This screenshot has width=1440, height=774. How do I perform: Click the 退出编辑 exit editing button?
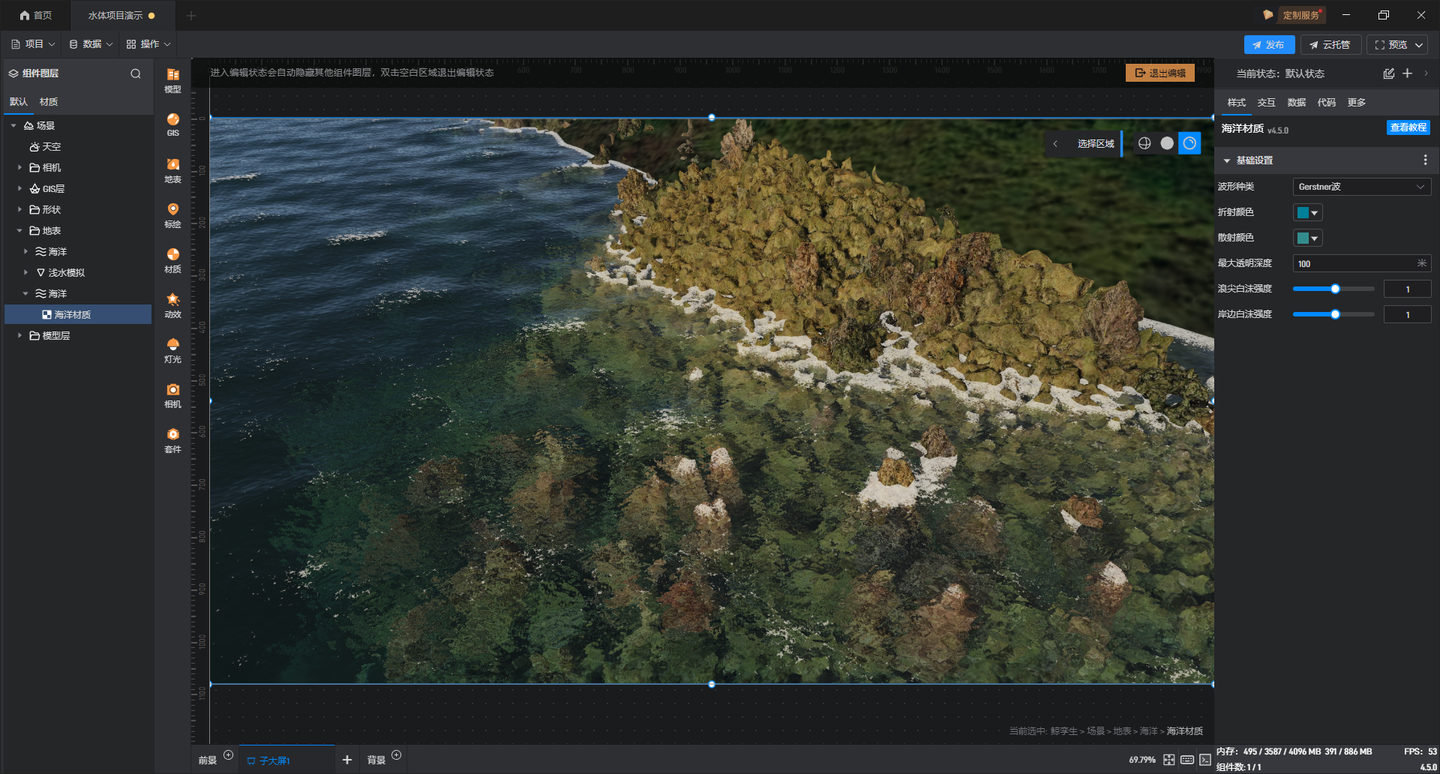pos(1160,73)
